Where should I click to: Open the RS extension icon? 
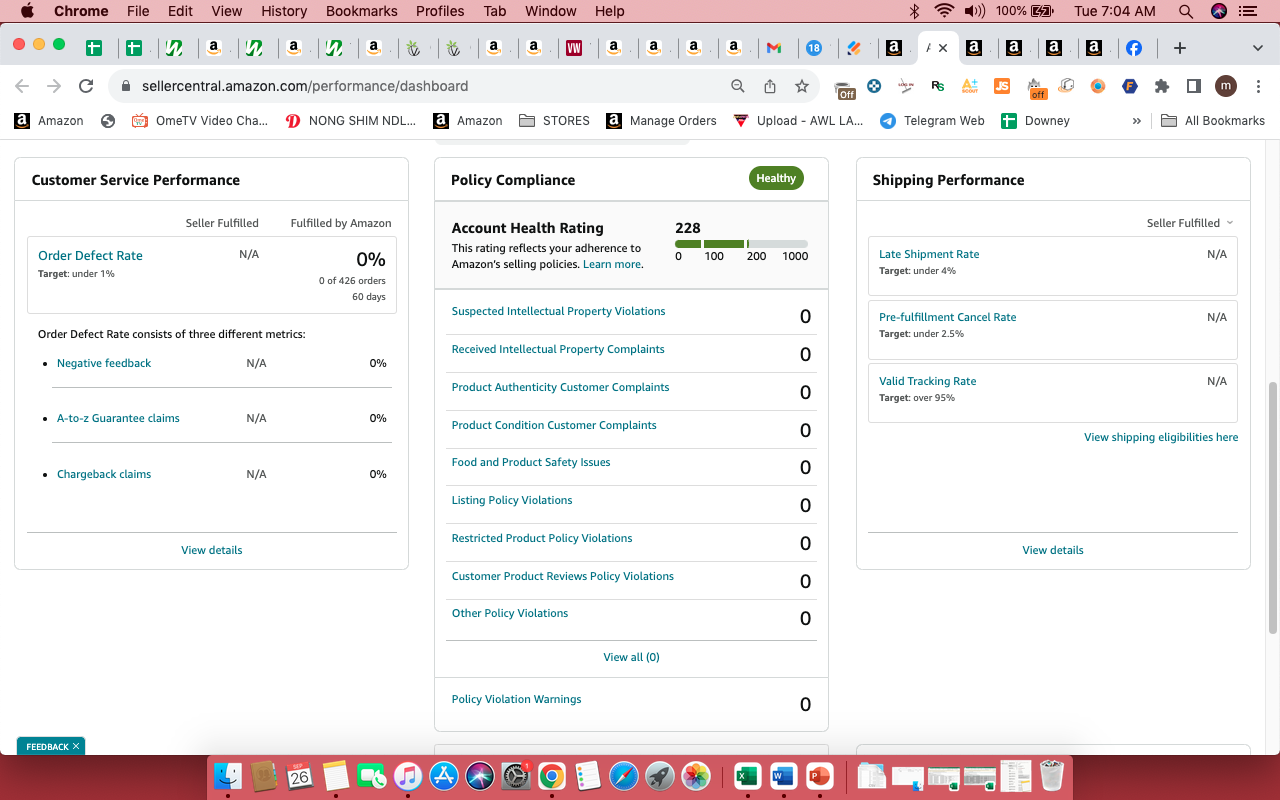click(938, 86)
